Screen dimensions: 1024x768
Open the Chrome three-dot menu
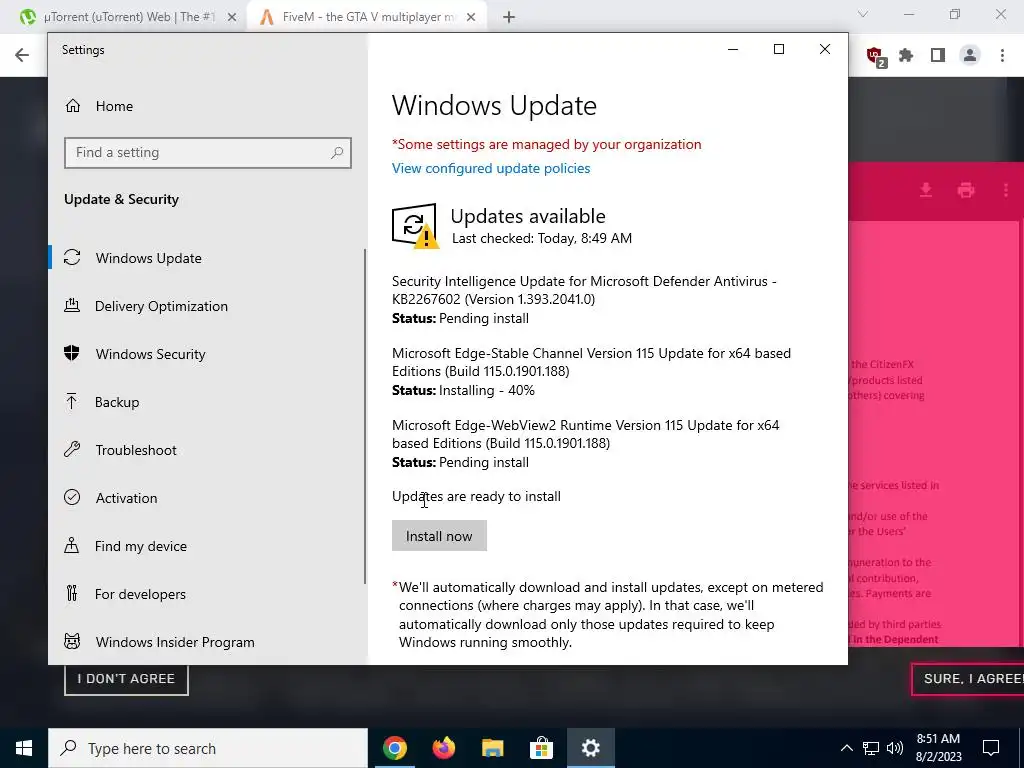coord(1002,56)
